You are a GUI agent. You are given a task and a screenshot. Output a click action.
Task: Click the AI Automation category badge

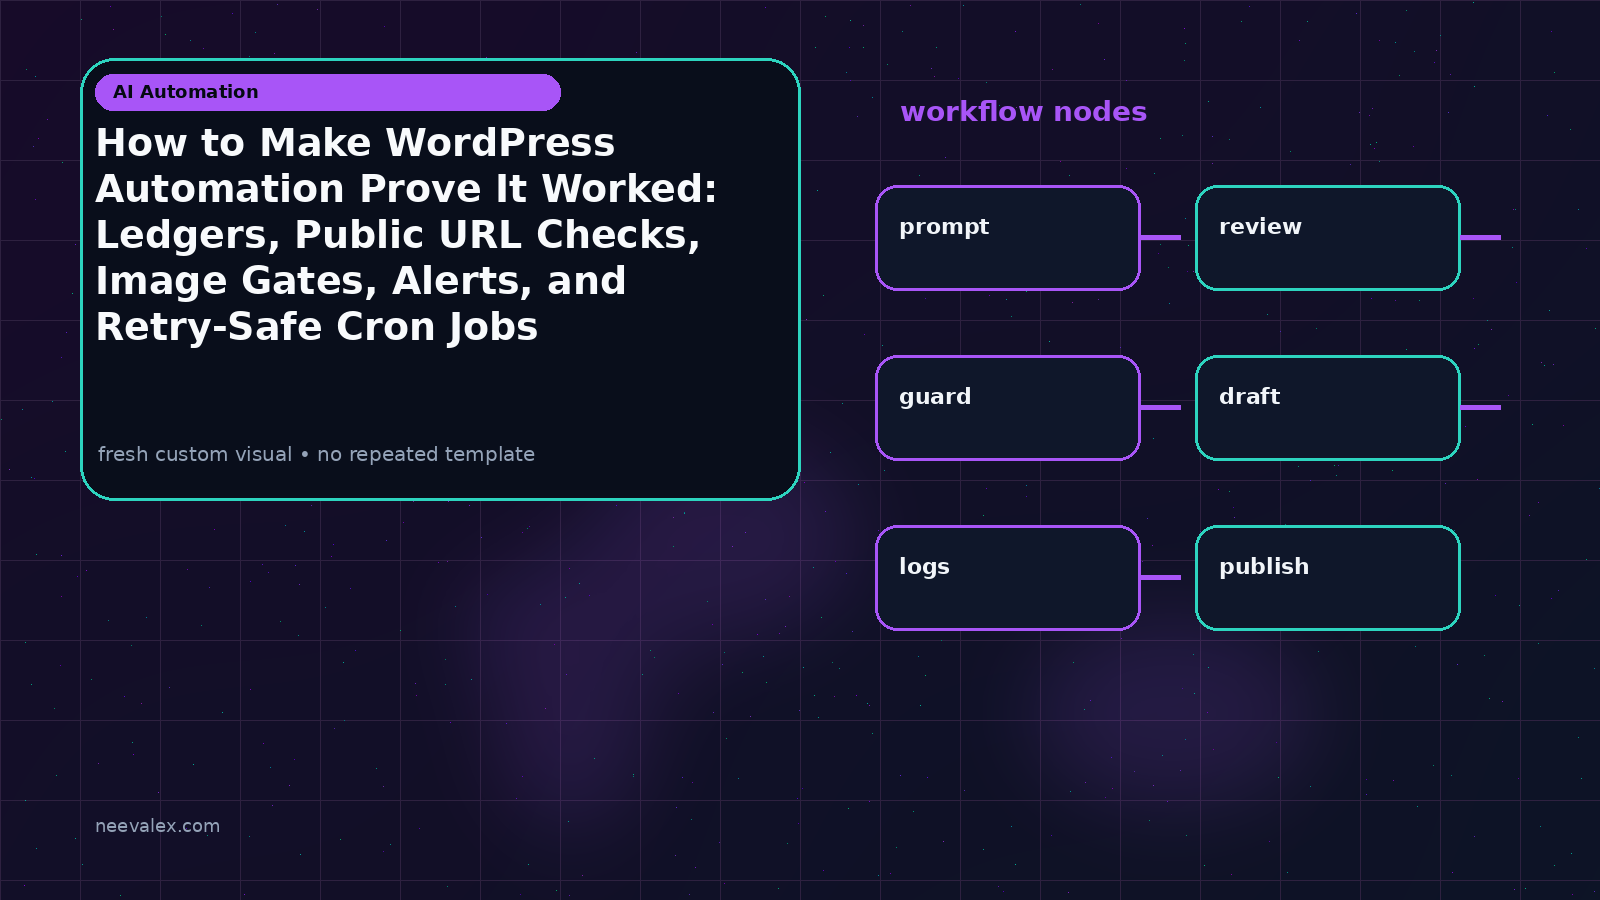click(x=328, y=92)
